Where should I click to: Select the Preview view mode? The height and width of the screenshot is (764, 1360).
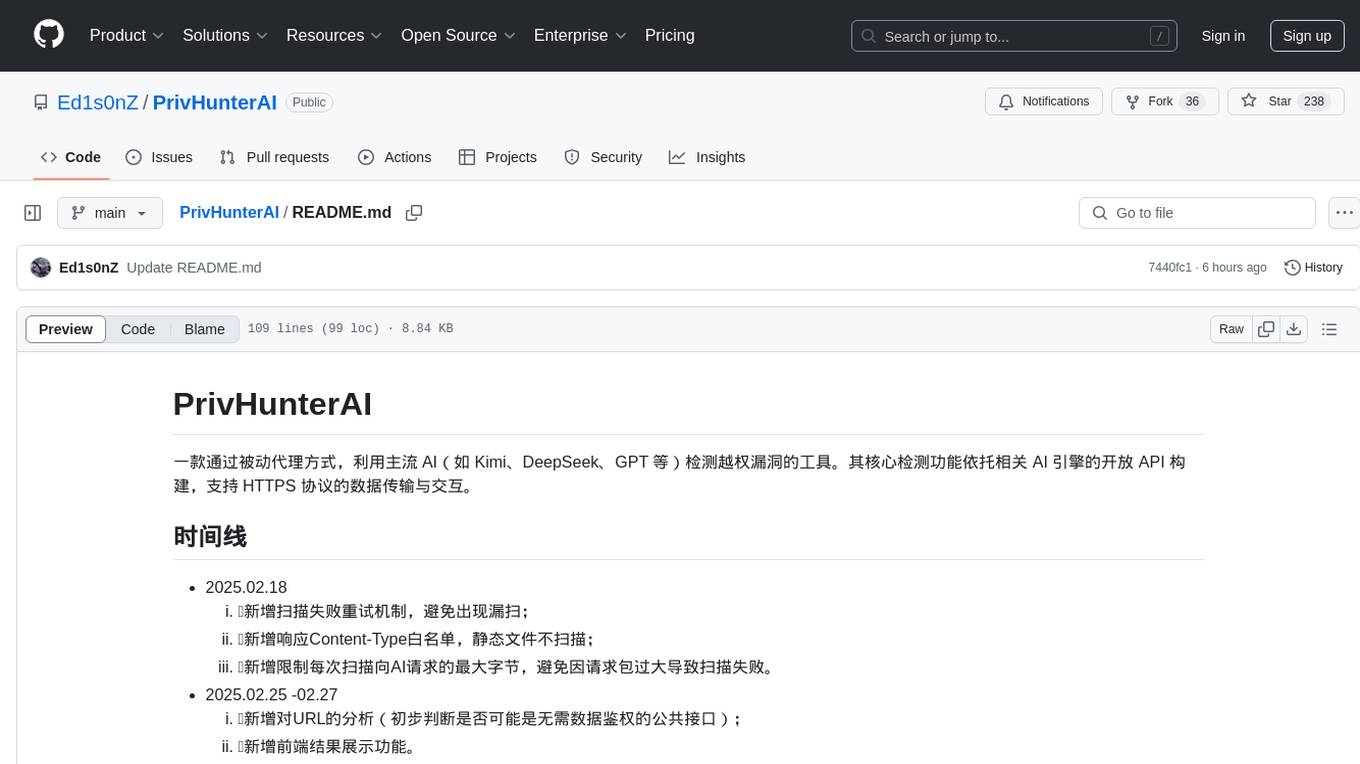click(66, 329)
